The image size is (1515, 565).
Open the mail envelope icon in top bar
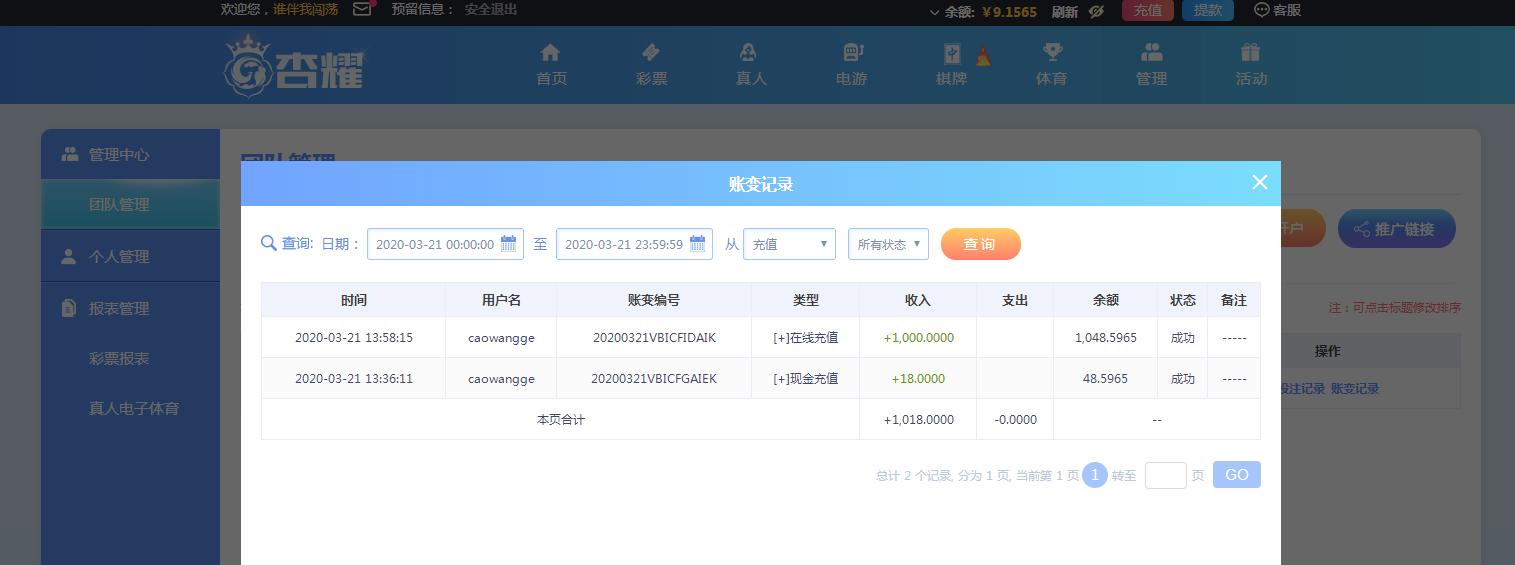(362, 9)
